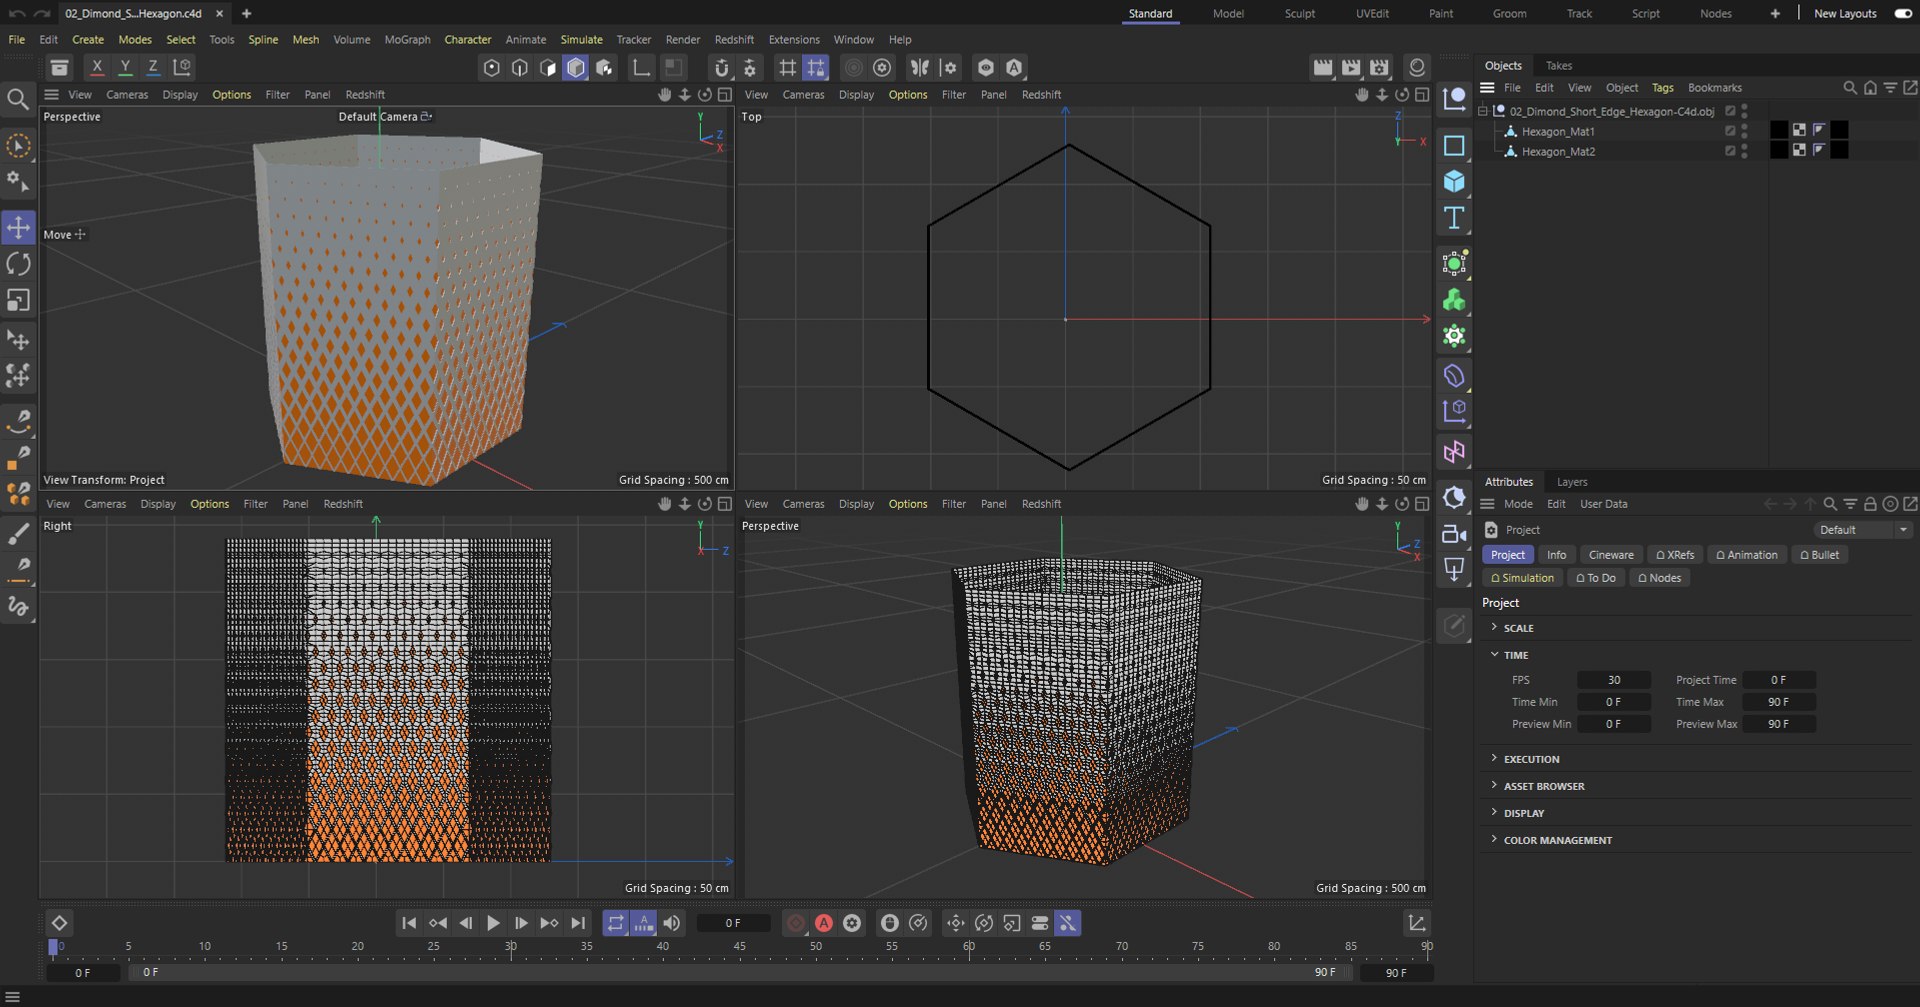Toggle visibility dots for Hexagon_Mat2
The width and height of the screenshot is (1920, 1007).
click(x=1744, y=151)
